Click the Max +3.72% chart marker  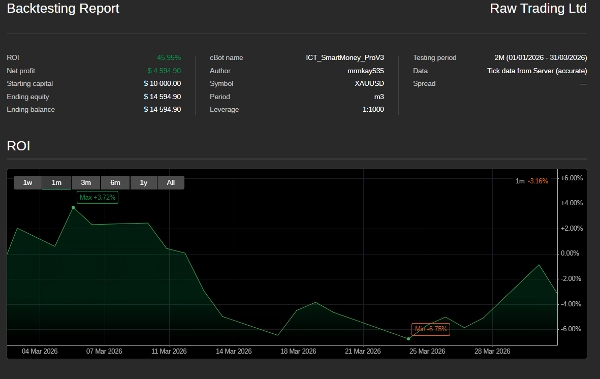(97, 198)
